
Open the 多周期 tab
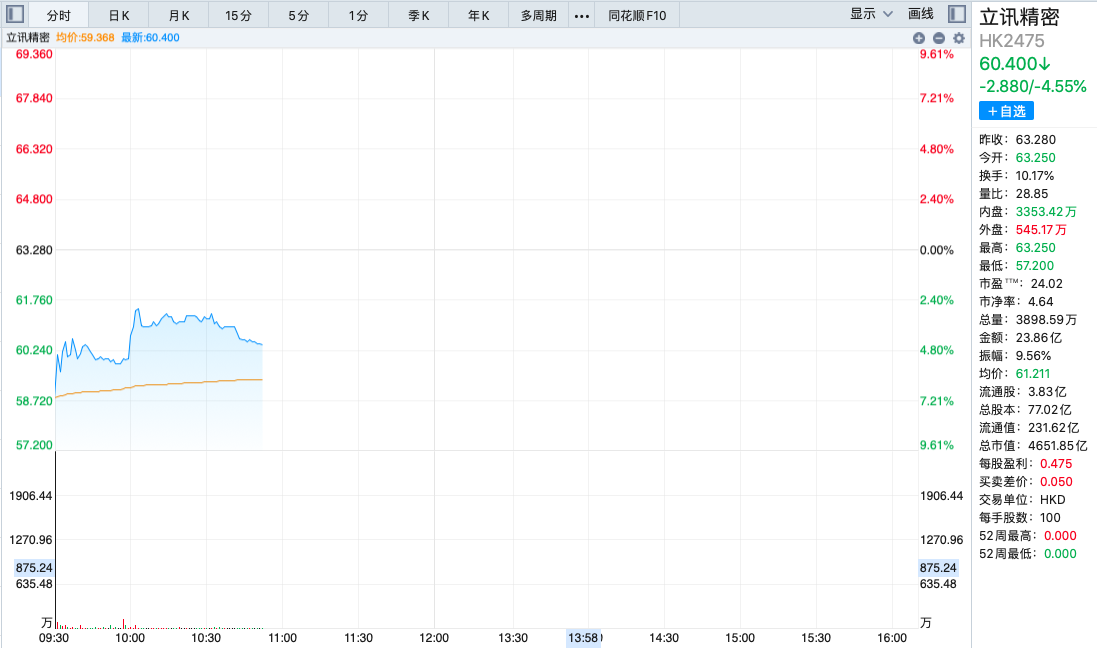coord(539,15)
